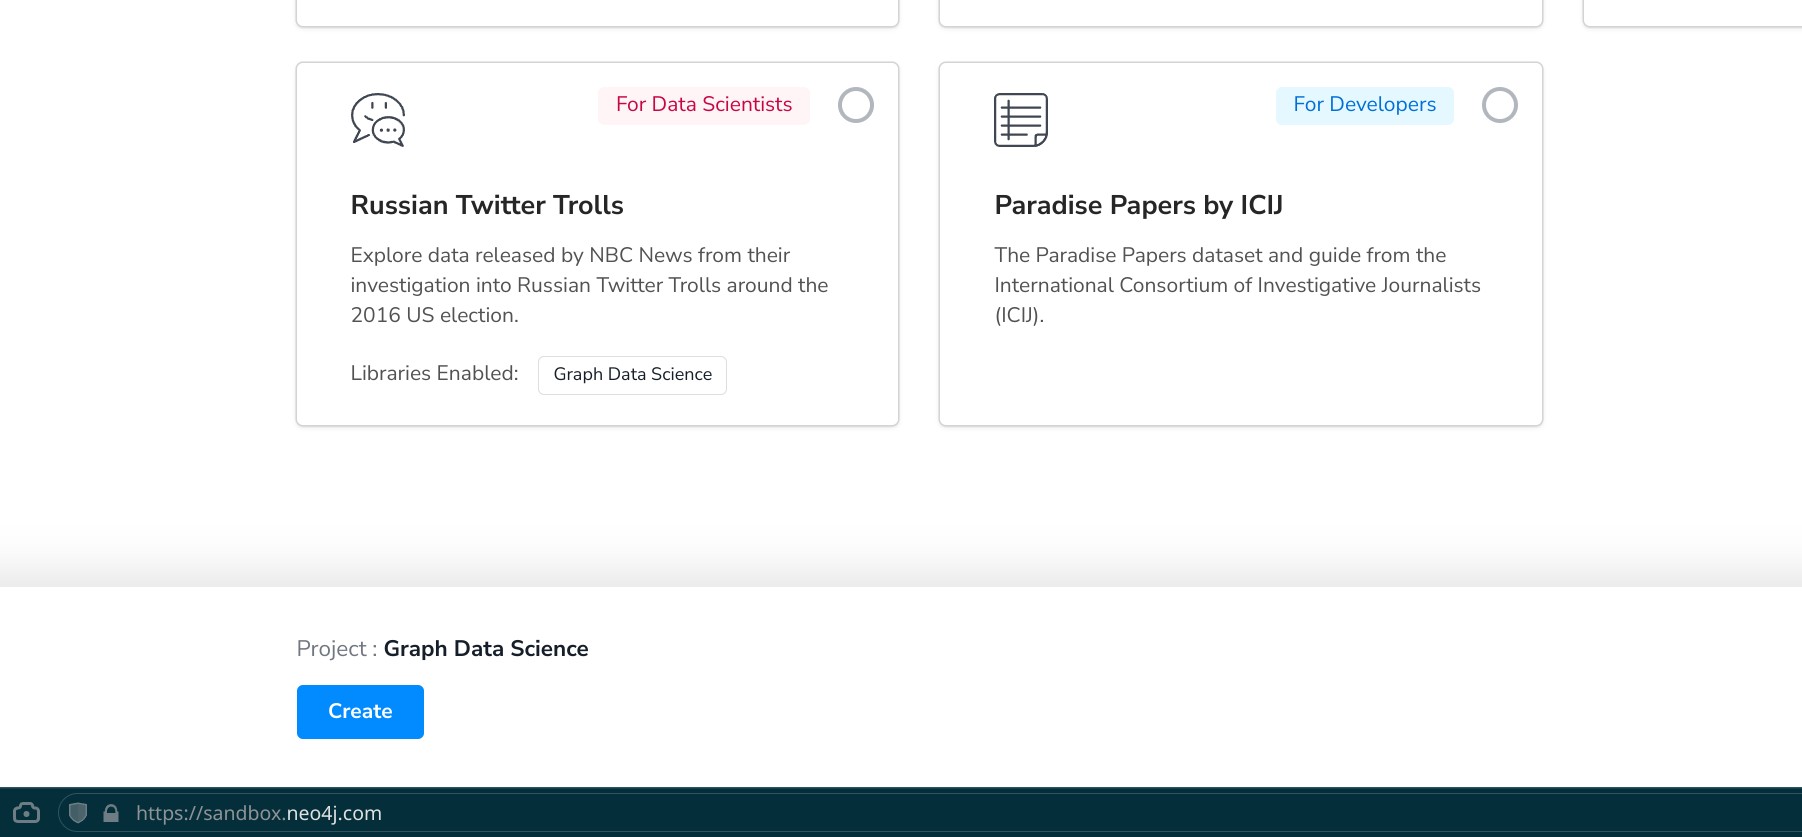Click the chat bubbles icon on Russian Twitter Trolls
This screenshot has height=837, width=1802.
pos(378,120)
